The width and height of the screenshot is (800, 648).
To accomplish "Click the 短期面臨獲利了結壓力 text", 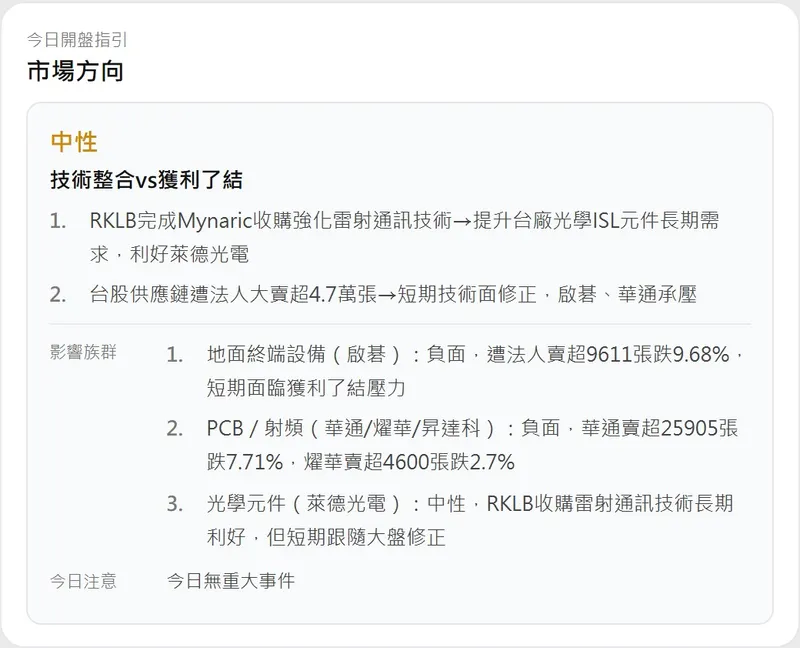I will coord(306,388).
